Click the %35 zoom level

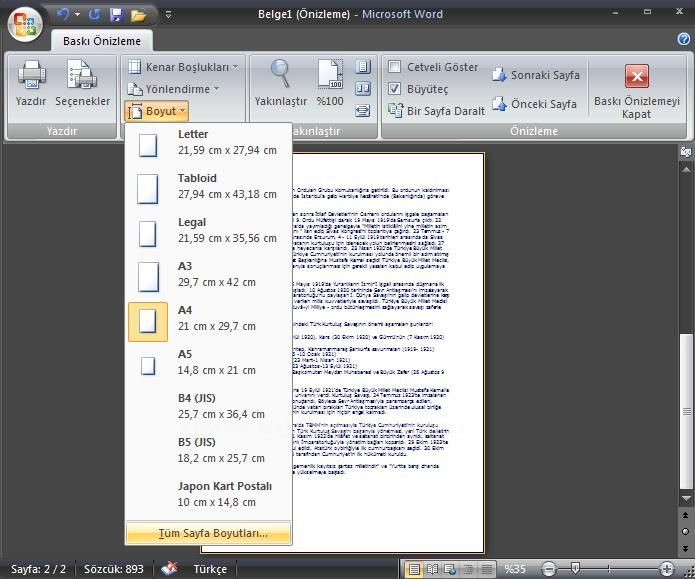(515, 569)
